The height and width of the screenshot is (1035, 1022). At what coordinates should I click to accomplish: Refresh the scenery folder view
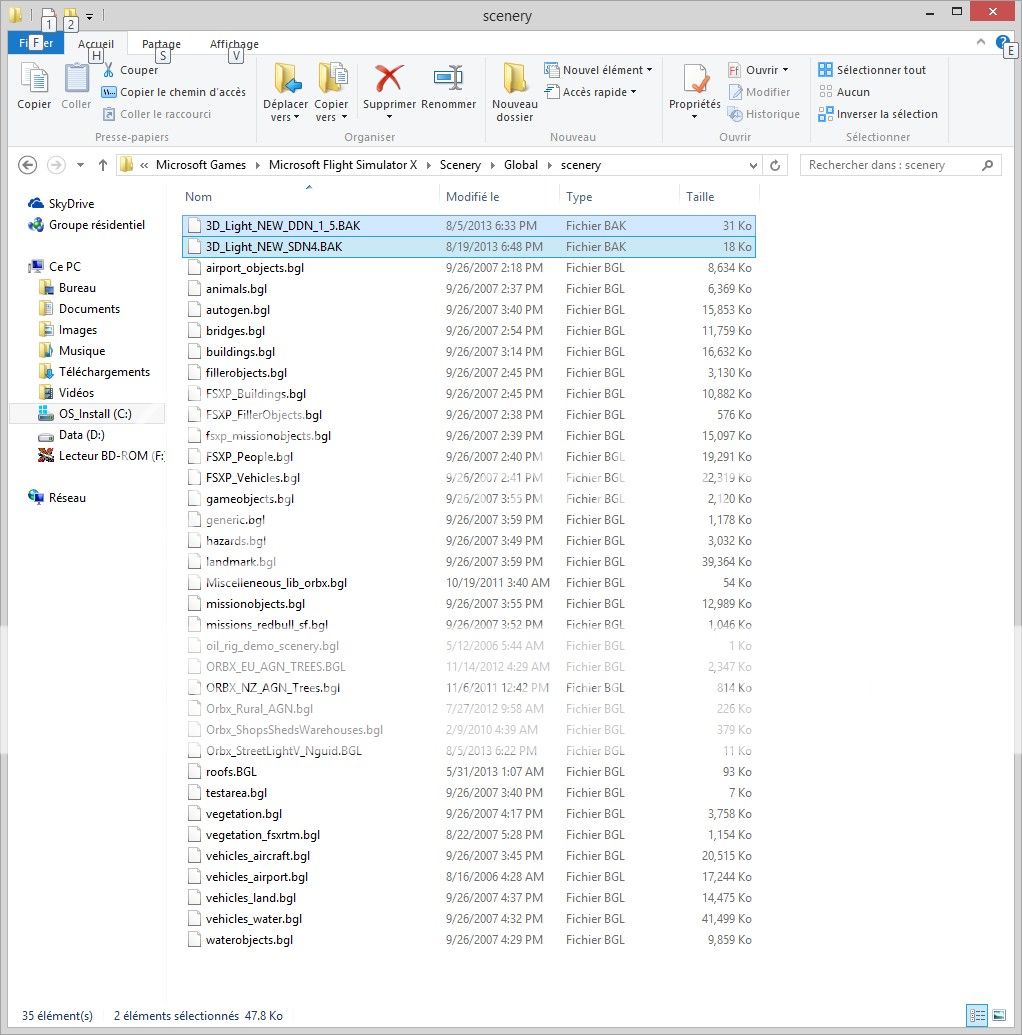(775, 165)
